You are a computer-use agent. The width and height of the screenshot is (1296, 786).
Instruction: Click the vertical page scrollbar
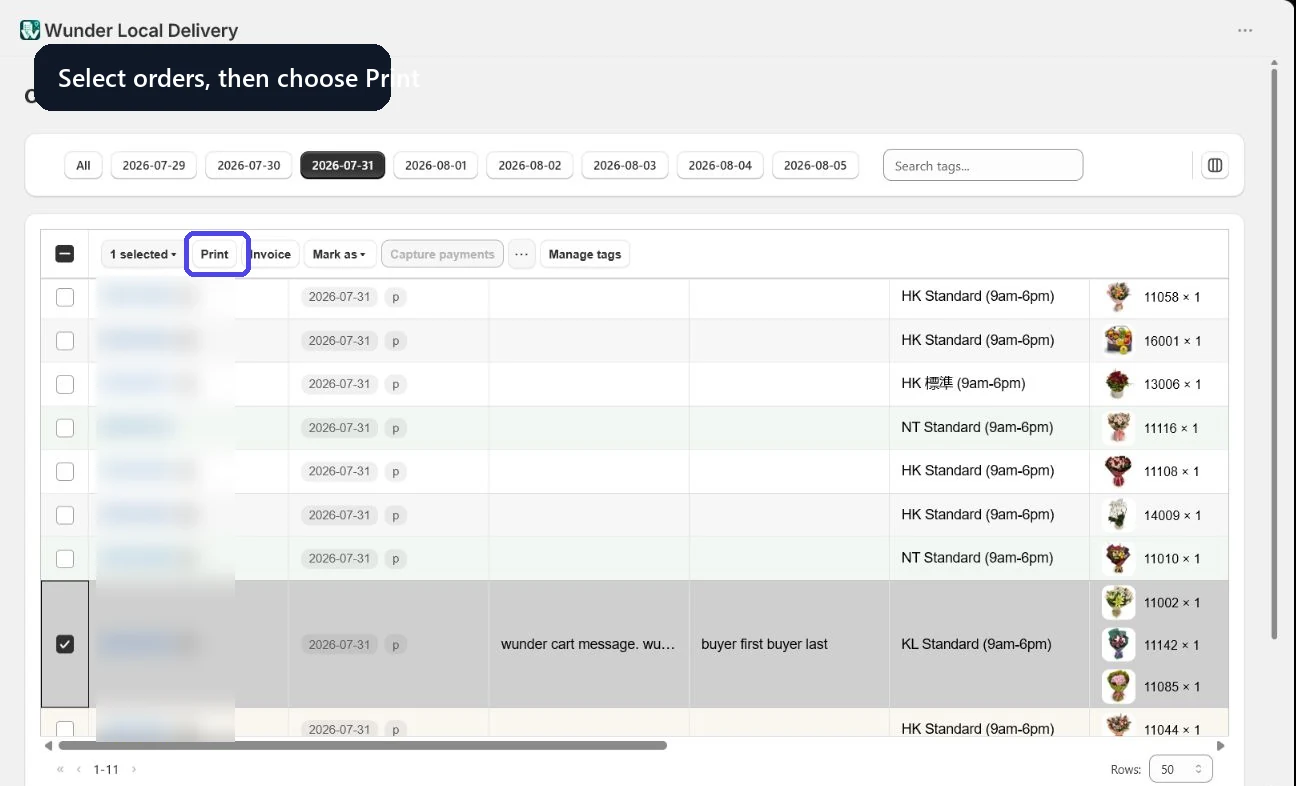click(x=1274, y=353)
